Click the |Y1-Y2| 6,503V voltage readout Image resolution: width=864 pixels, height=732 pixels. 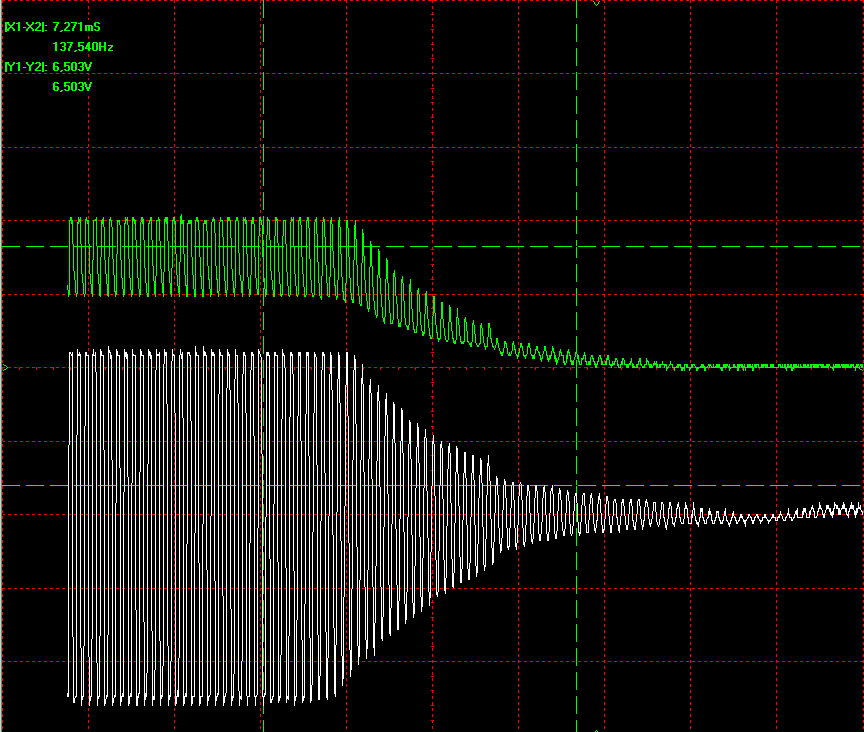48,67
